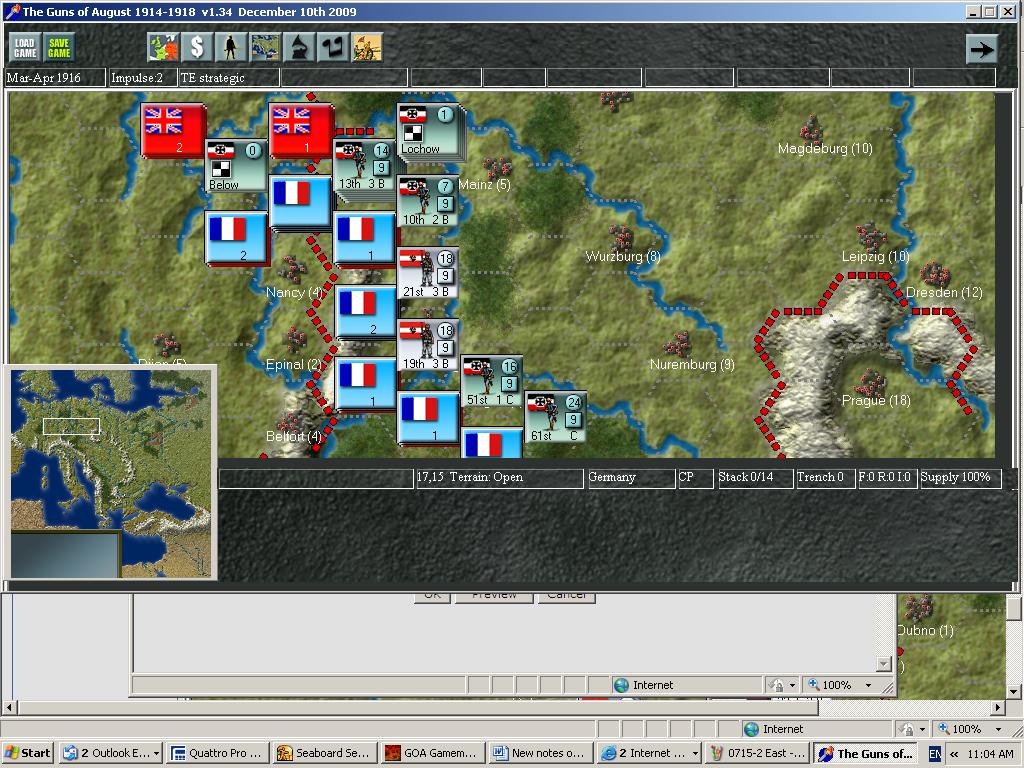Click the Load Game icon
The image size is (1024, 768).
tap(25, 48)
